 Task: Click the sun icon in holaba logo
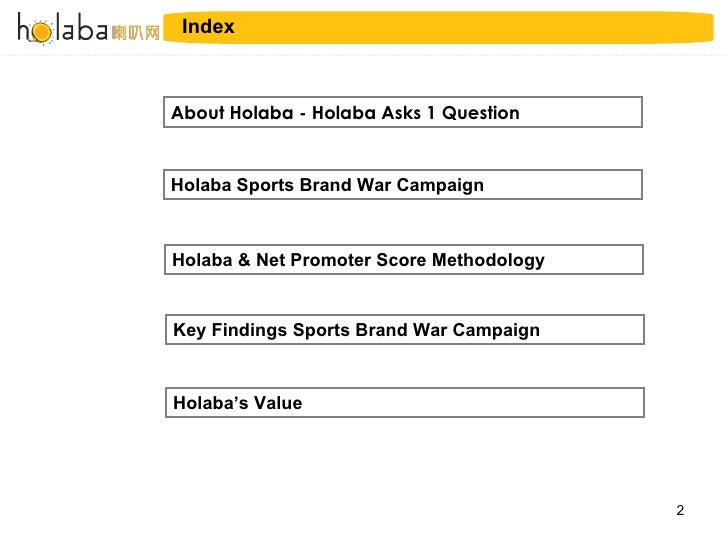(41, 32)
